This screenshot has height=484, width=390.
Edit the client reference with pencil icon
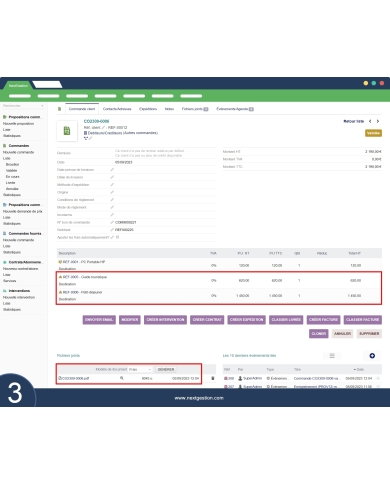pos(103,128)
